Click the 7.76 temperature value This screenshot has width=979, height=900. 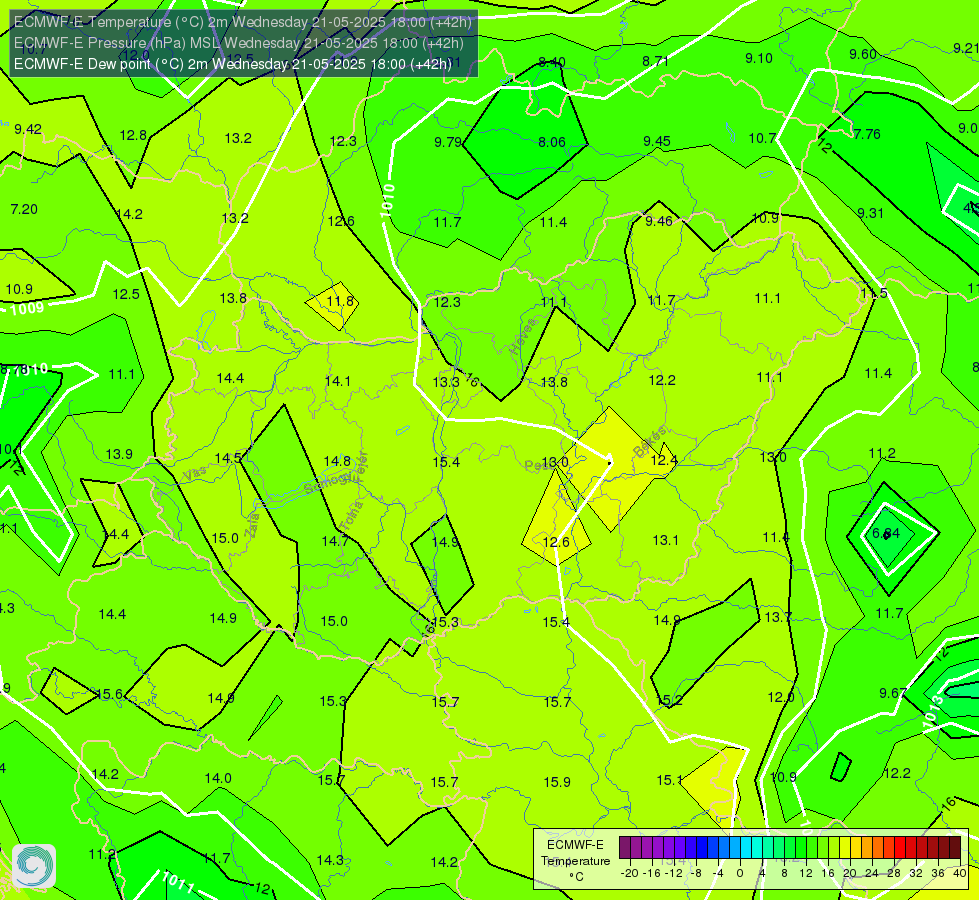pos(867,134)
